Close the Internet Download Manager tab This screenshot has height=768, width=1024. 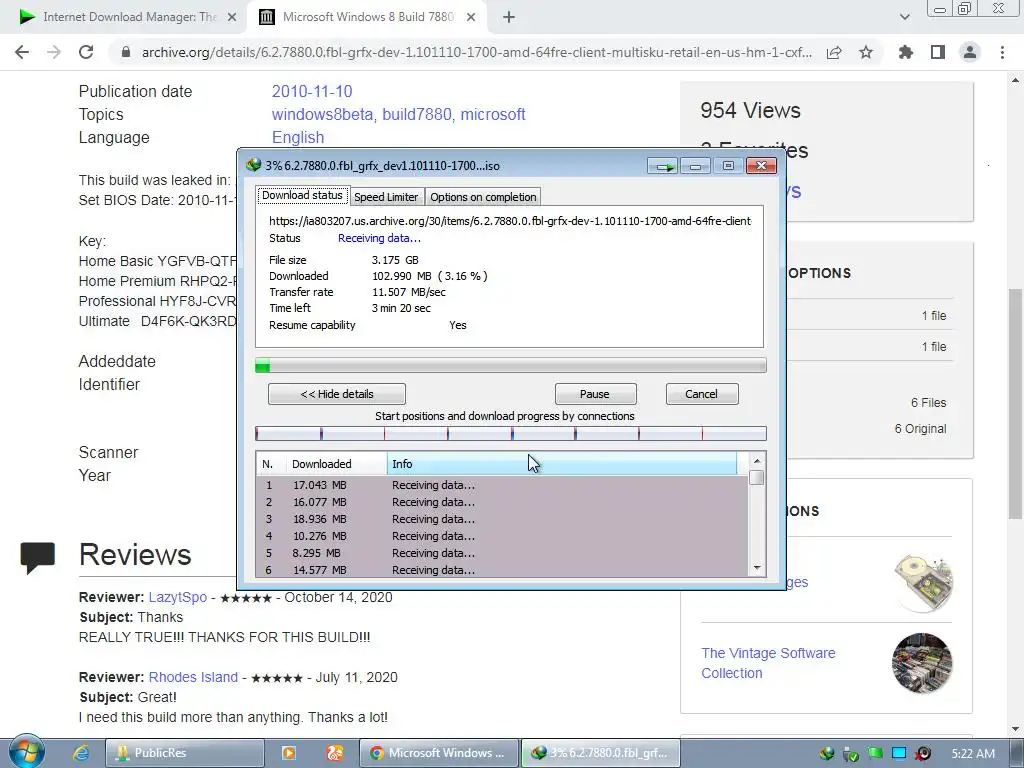point(232,18)
